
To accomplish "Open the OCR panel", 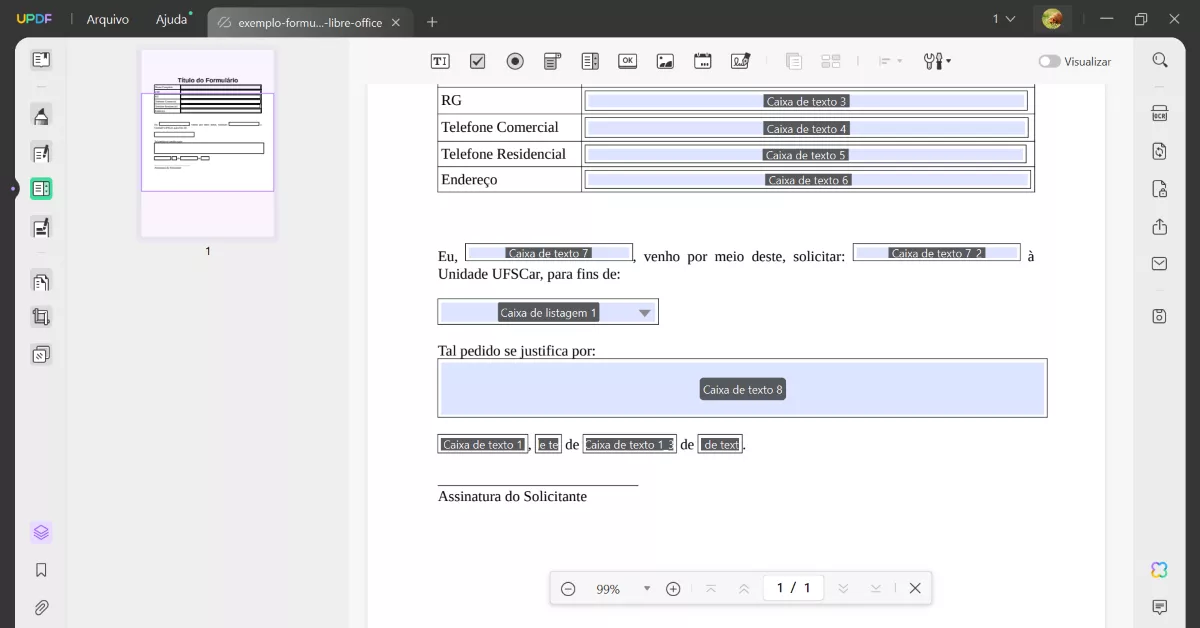I will 1158,114.
